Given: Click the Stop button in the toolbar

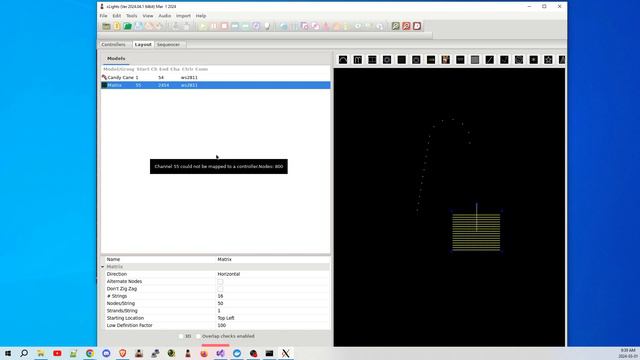Looking at the screenshot, I should pyautogui.click(x=224, y=26).
